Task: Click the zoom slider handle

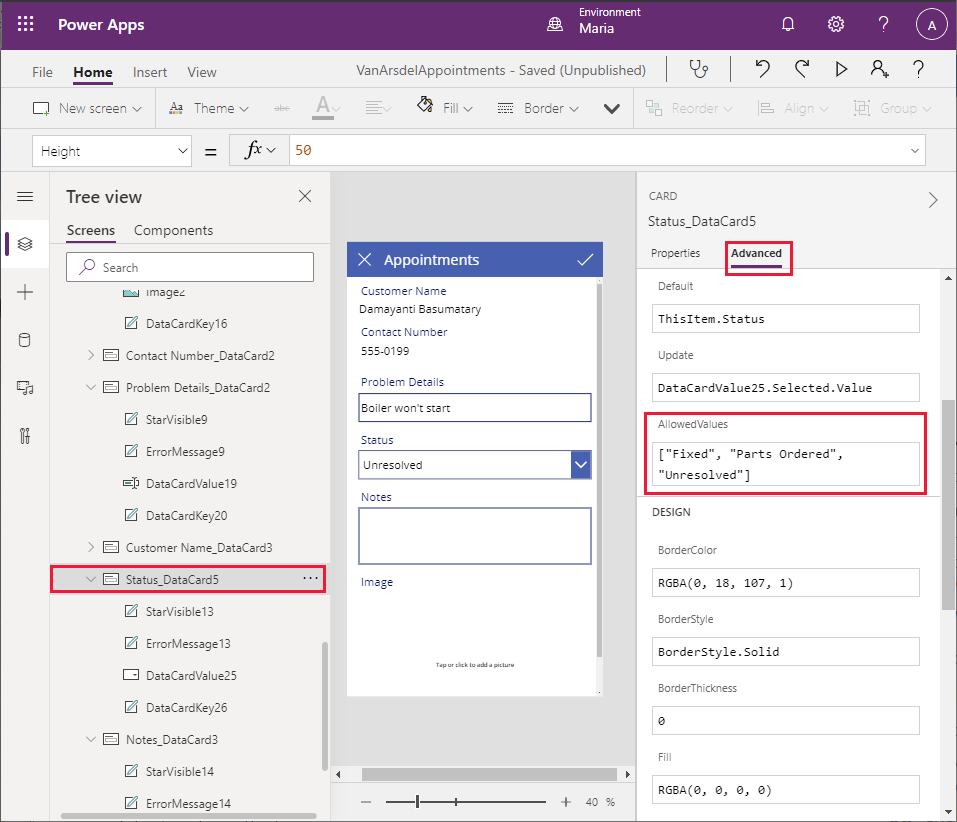Action: (x=417, y=802)
